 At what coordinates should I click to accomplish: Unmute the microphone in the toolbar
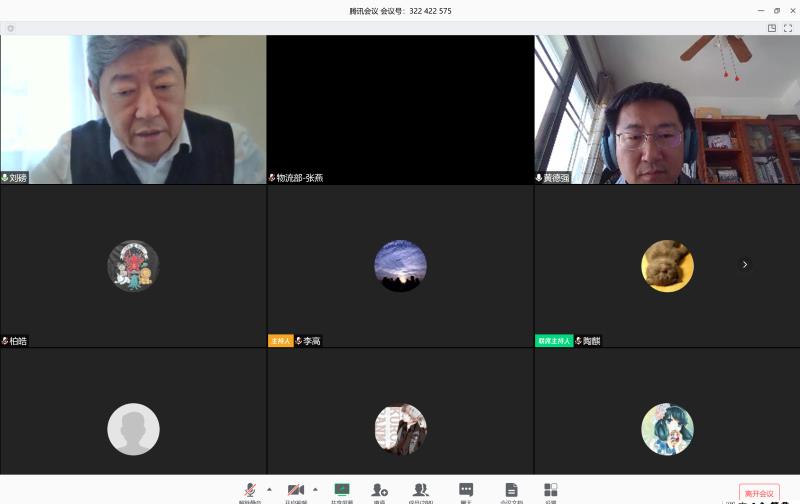tap(249, 491)
